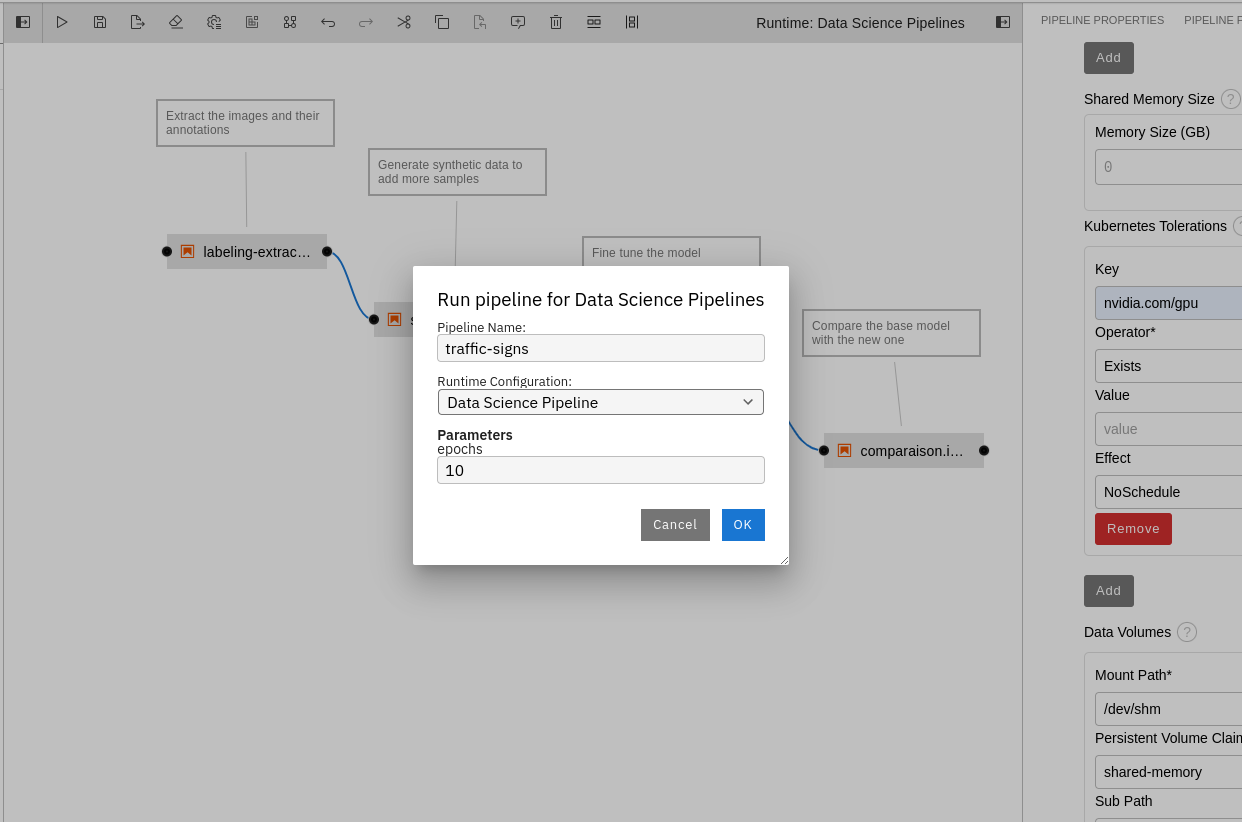The width and height of the screenshot is (1242, 822).
Task: Click the Clear Pipeline eraser icon
Action: [x=176, y=22]
